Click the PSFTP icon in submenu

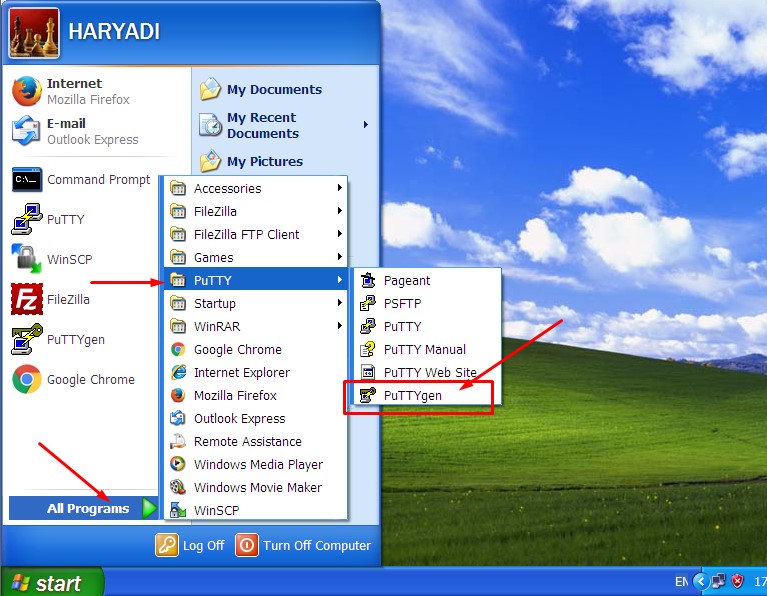click(x=367, y=304)
